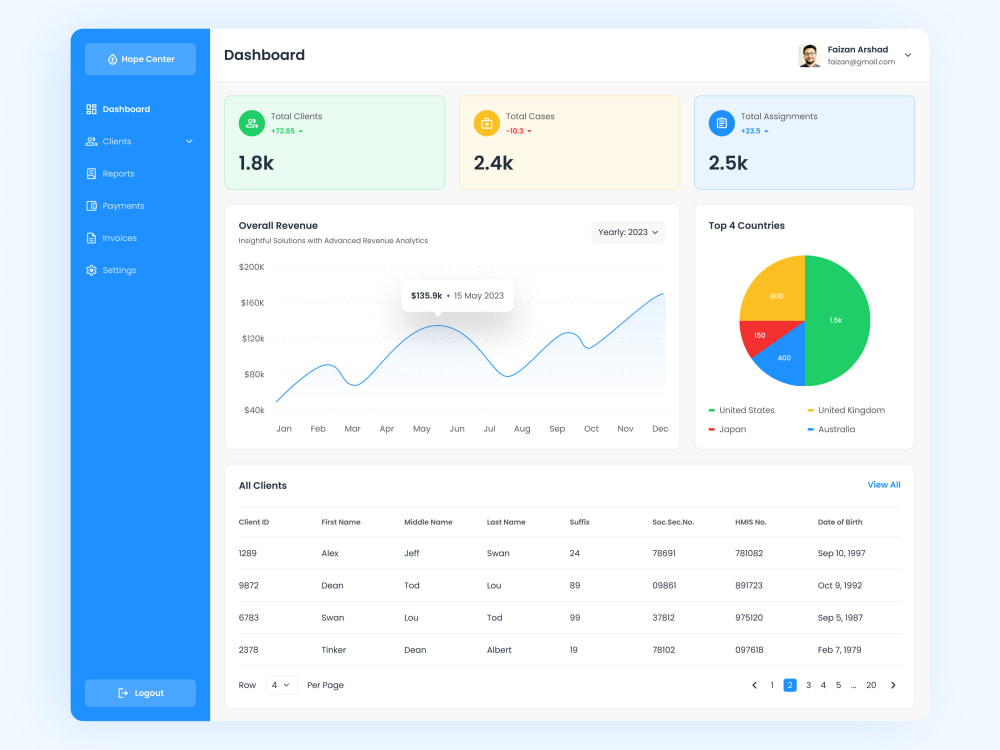Image resolution: width=1000 pixels, height=750 pixels.
Task: Go to next page arrow in pagination
Action: pyautogui.click(x=893, y=685)
